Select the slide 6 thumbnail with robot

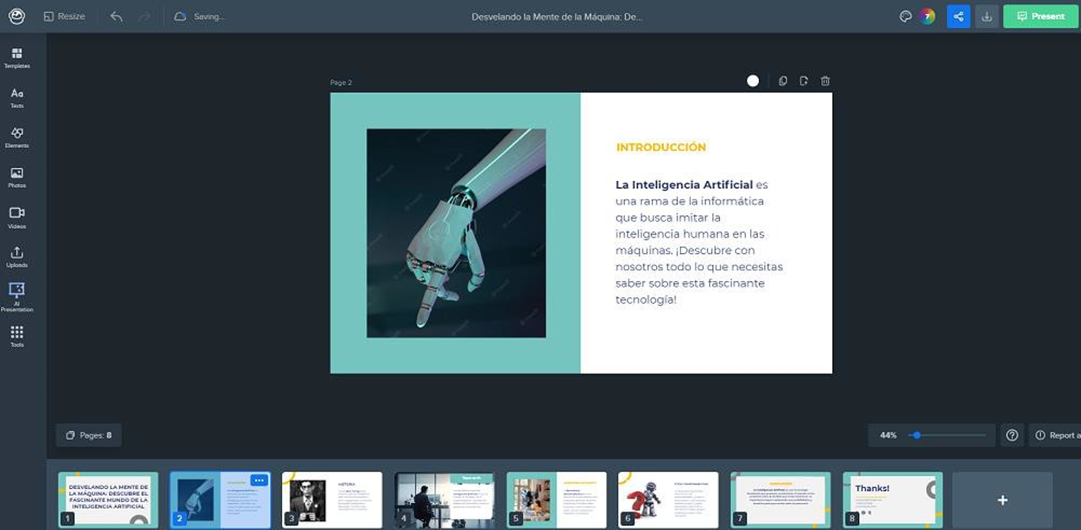668,499
